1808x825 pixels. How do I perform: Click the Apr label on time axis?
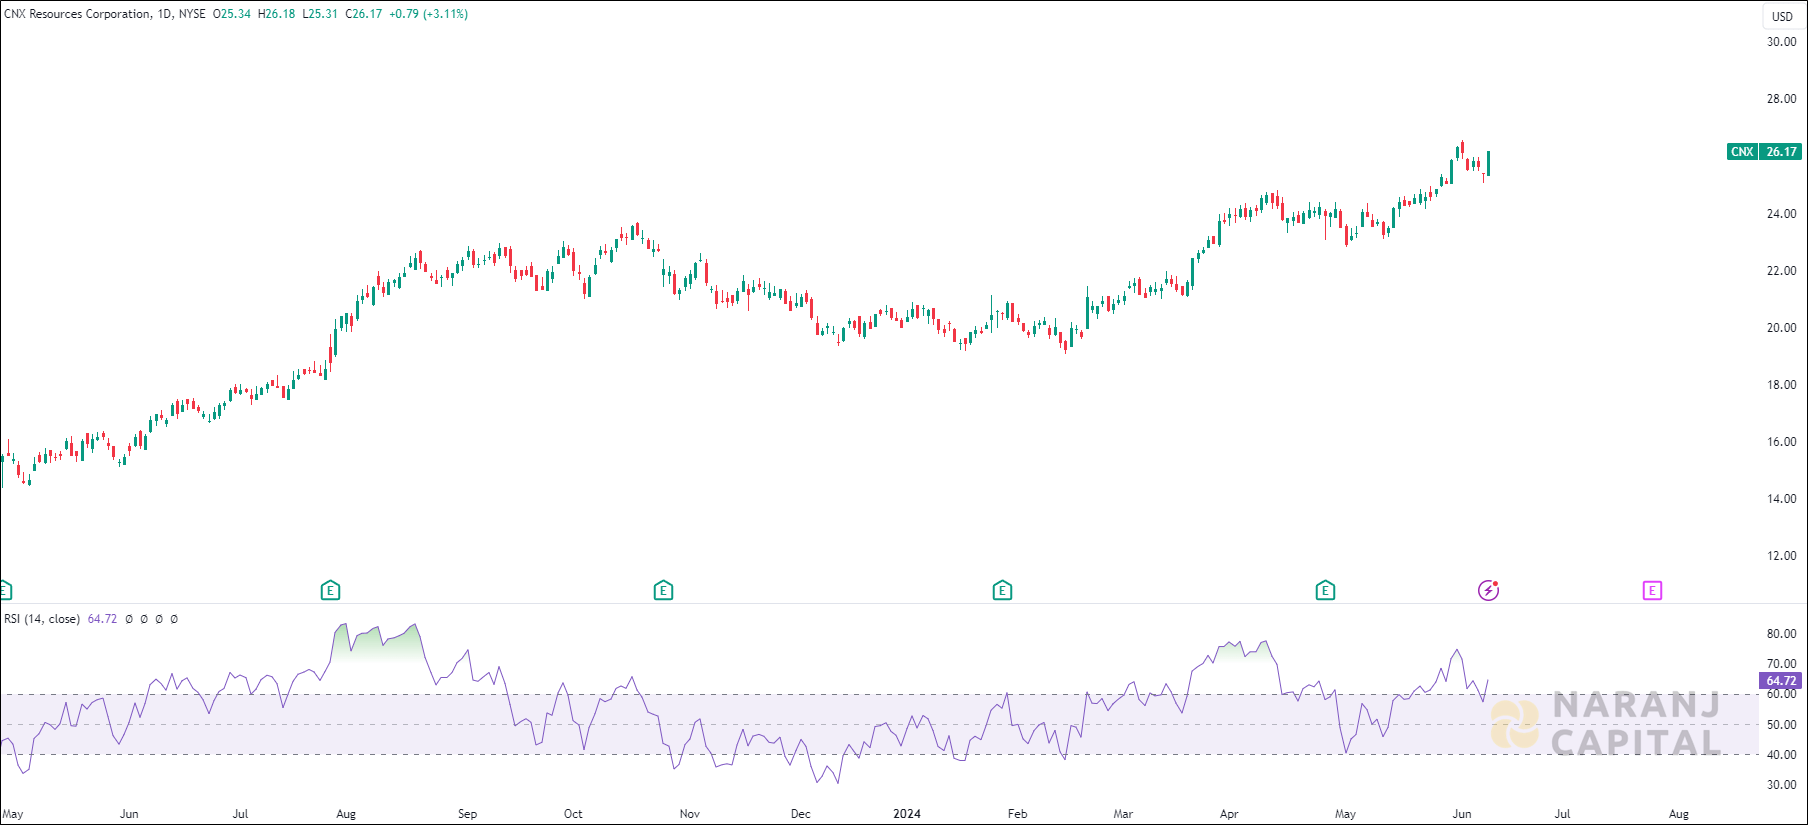(1229, 814)
